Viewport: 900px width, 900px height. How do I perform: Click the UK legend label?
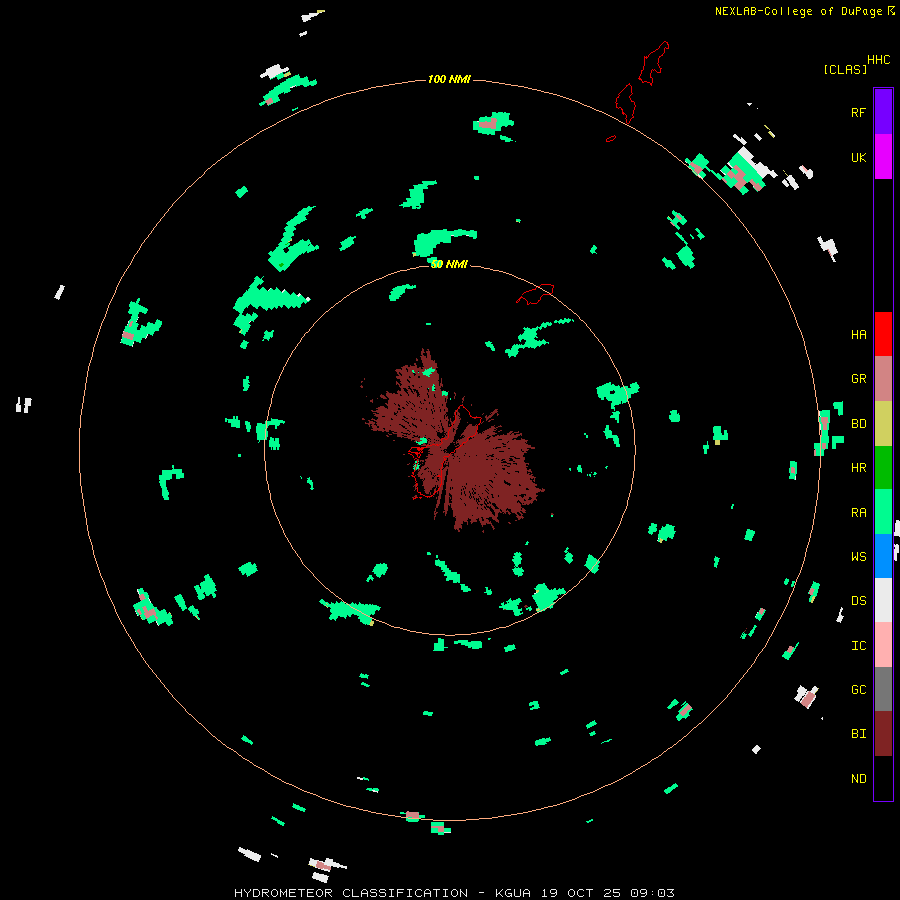point(858,157)
